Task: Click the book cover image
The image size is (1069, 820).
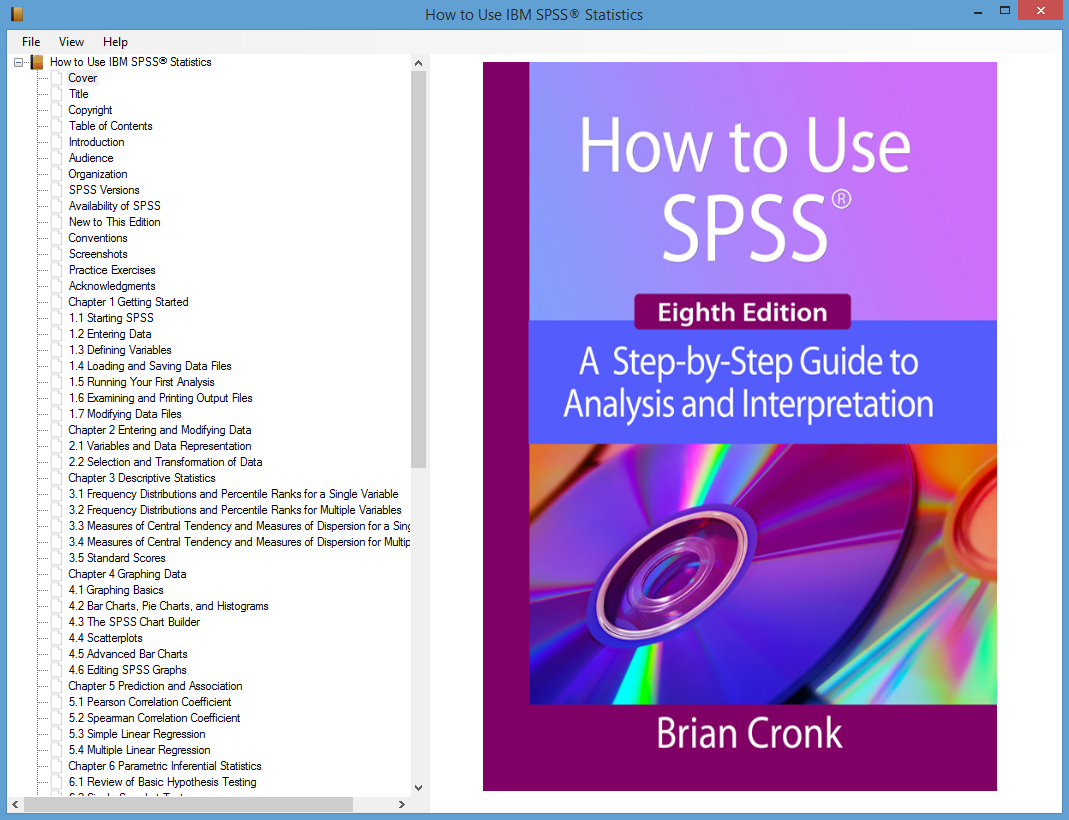Action: tap(740, 427)
